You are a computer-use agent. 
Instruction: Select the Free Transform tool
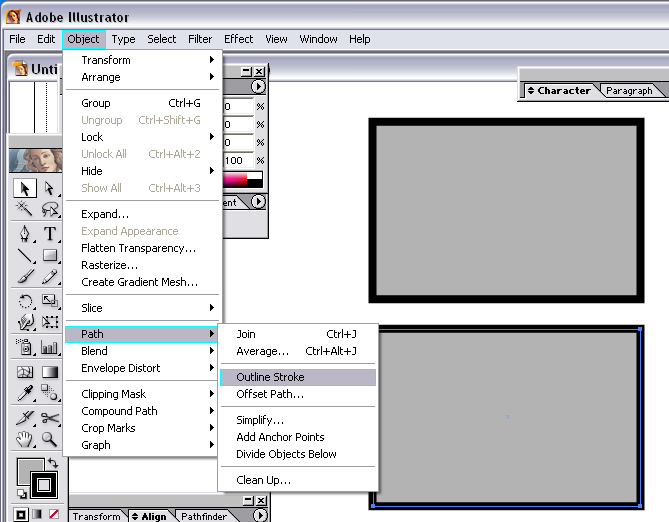point(50,322)
